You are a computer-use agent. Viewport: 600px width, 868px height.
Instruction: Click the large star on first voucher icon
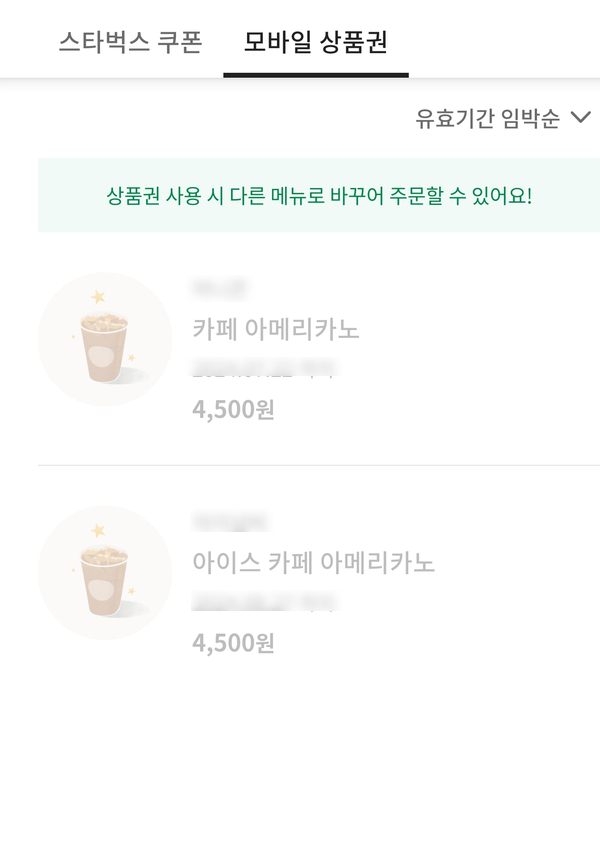click(98, 296)
